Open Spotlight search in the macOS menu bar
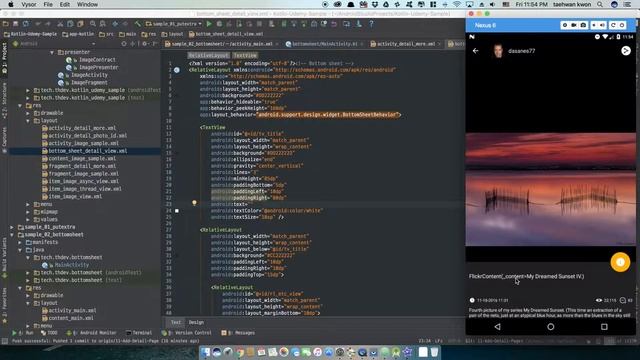This screenshot has width=640, height=360. click(600, 4)
